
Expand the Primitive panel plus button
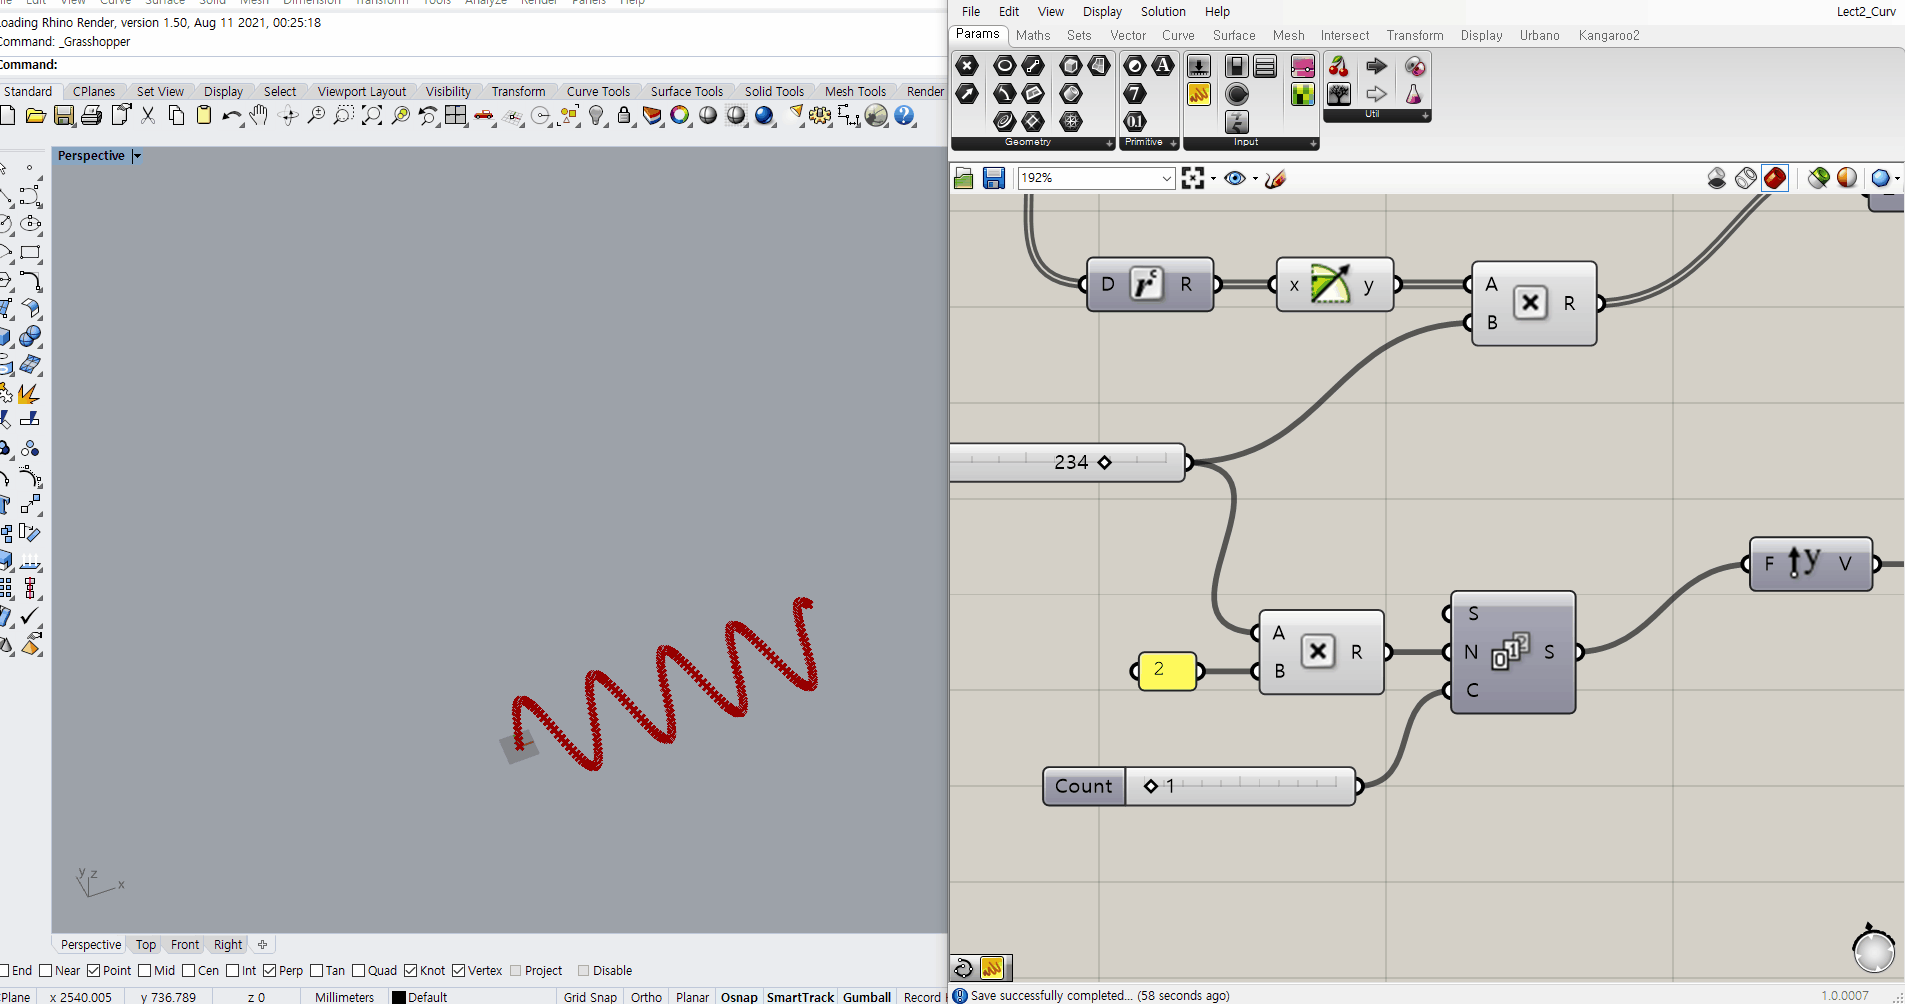1173,143
